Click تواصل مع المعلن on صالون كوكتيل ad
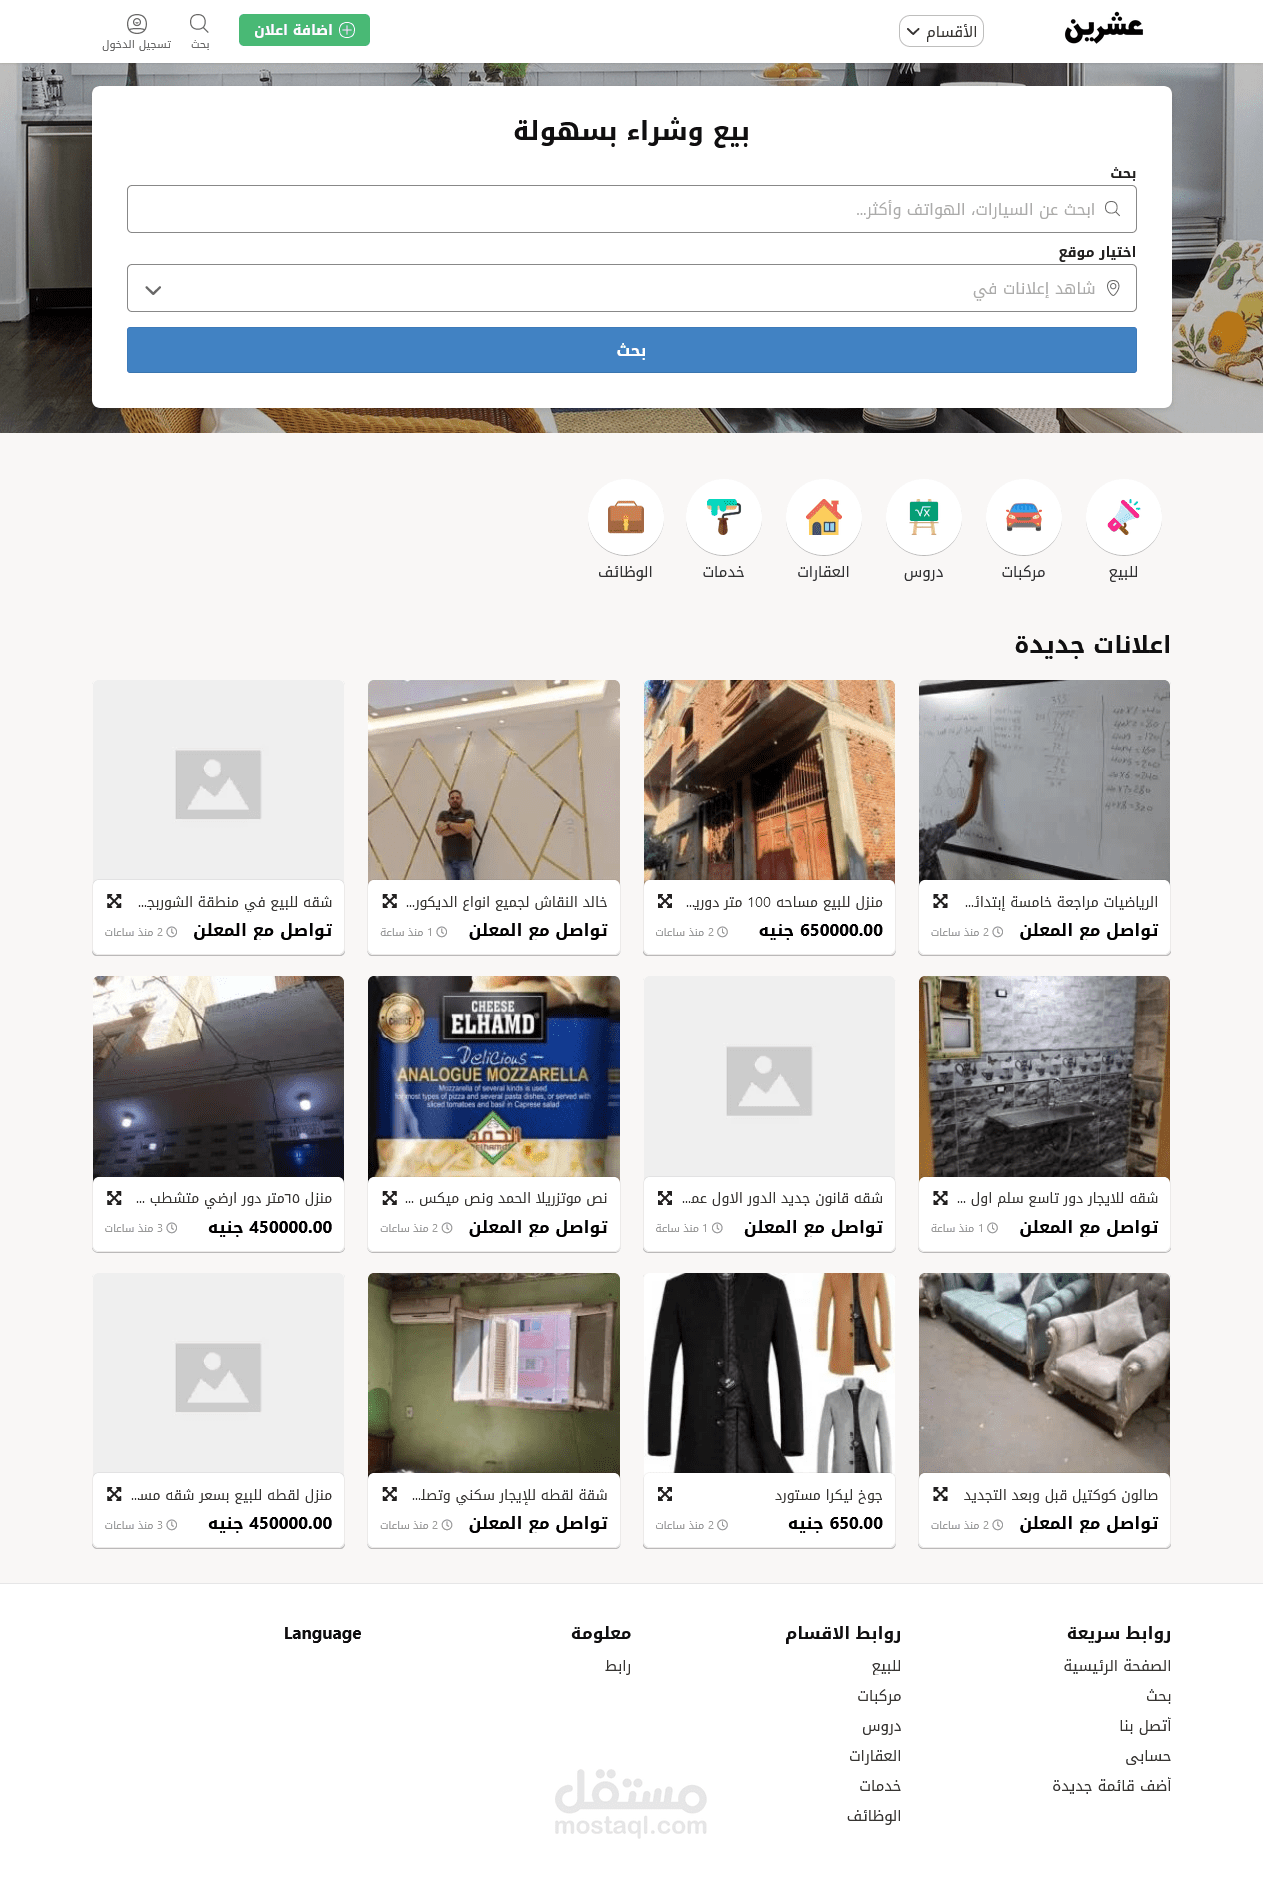 click(1089, 1523)
